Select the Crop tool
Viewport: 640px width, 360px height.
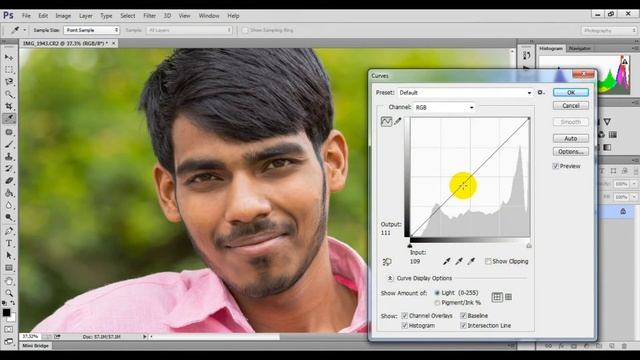point(9,106)
